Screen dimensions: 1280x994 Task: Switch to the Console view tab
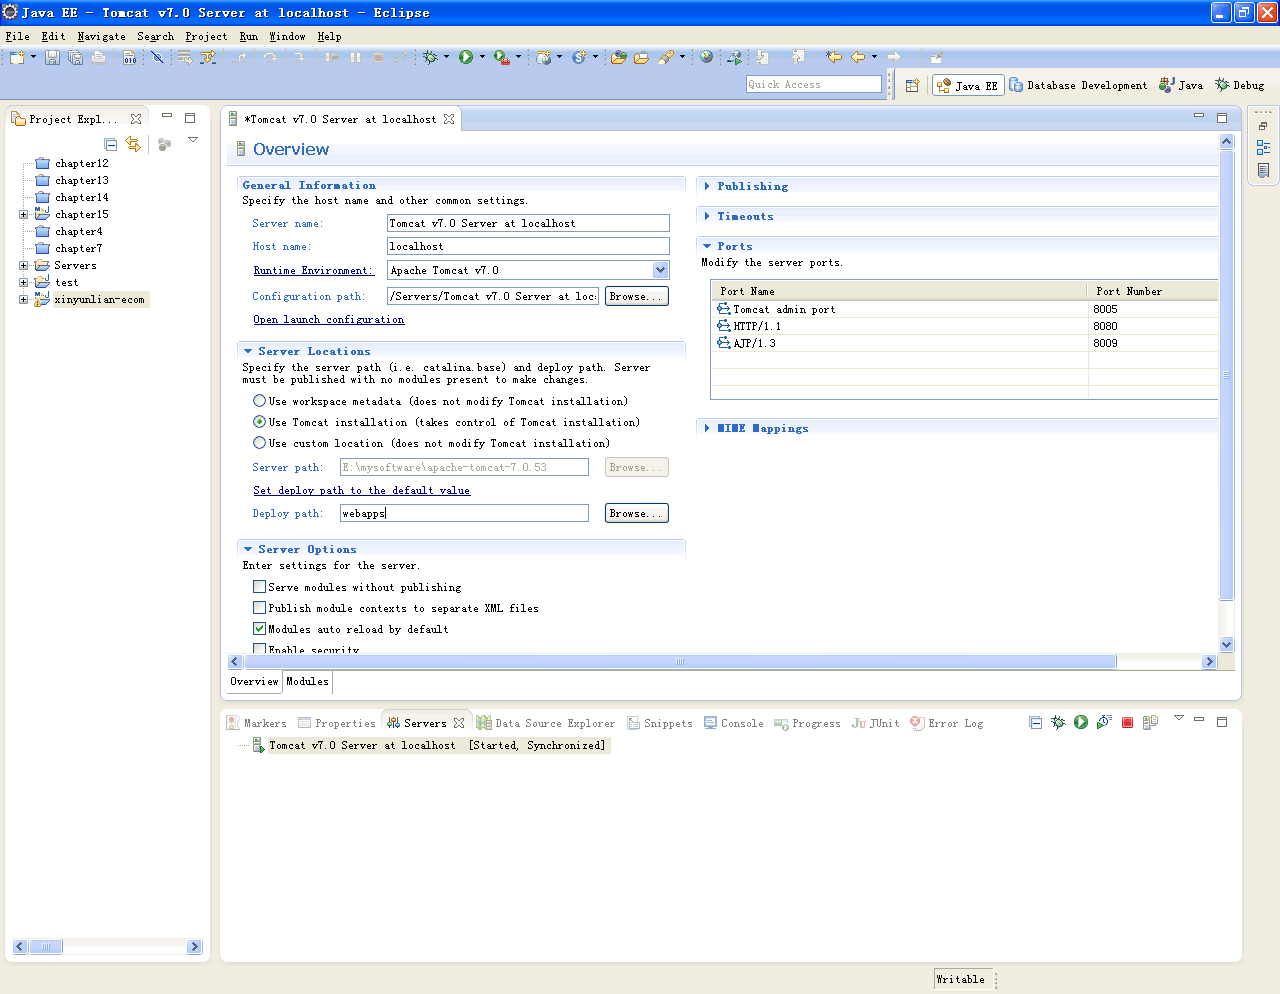733,723
